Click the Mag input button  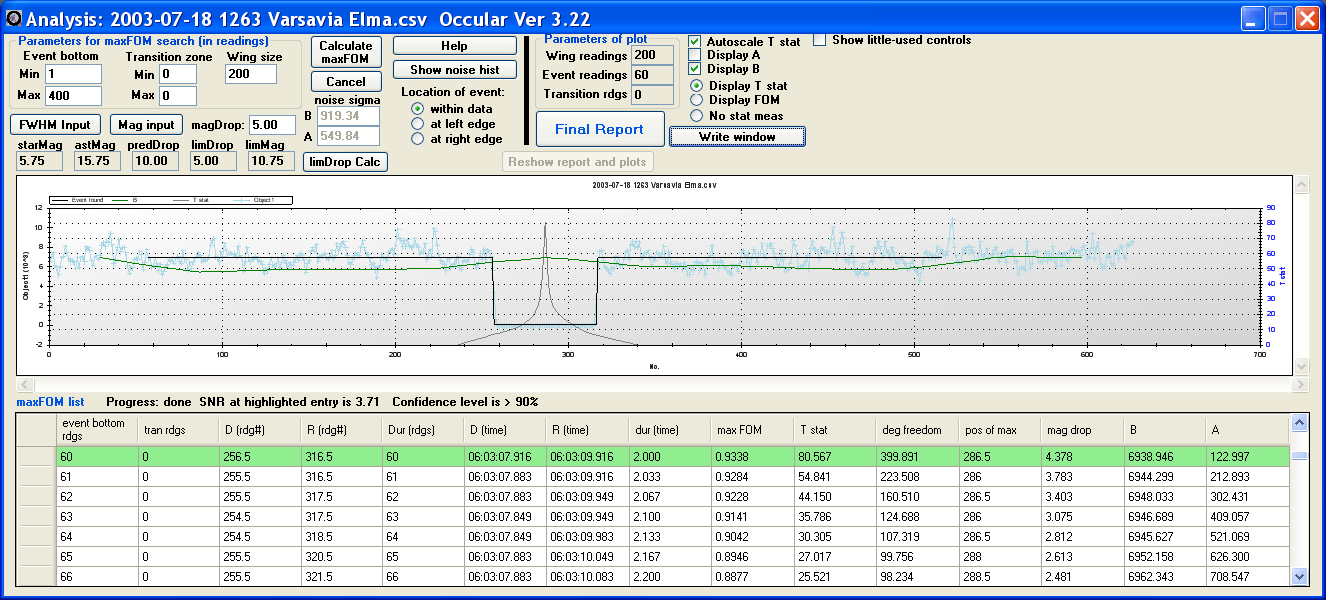146,125
